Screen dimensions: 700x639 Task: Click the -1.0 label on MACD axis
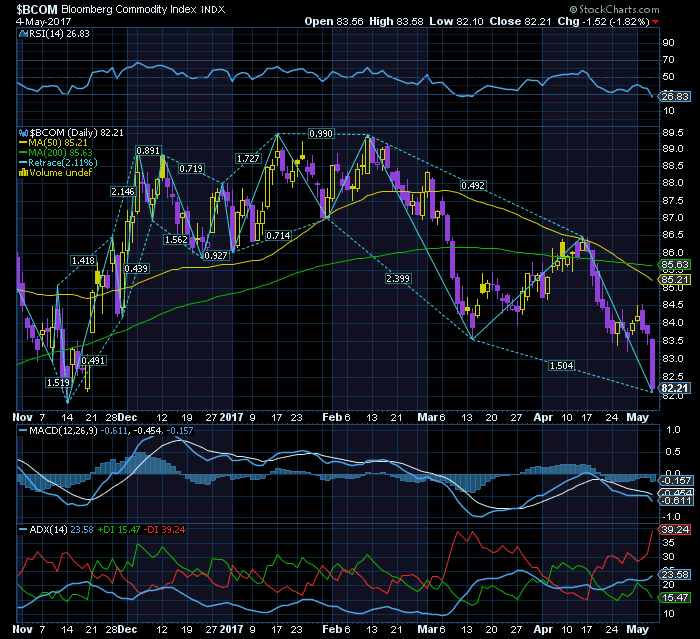671,517
